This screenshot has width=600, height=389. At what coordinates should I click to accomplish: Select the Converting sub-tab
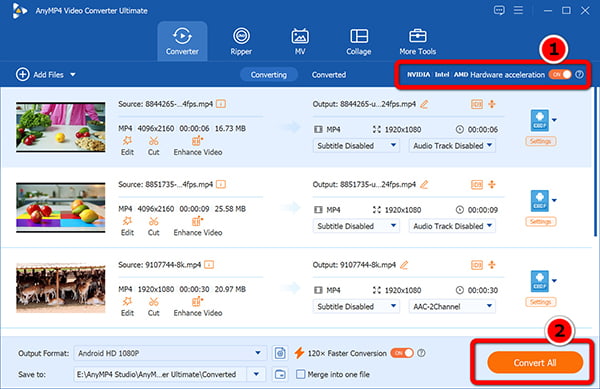269,75
